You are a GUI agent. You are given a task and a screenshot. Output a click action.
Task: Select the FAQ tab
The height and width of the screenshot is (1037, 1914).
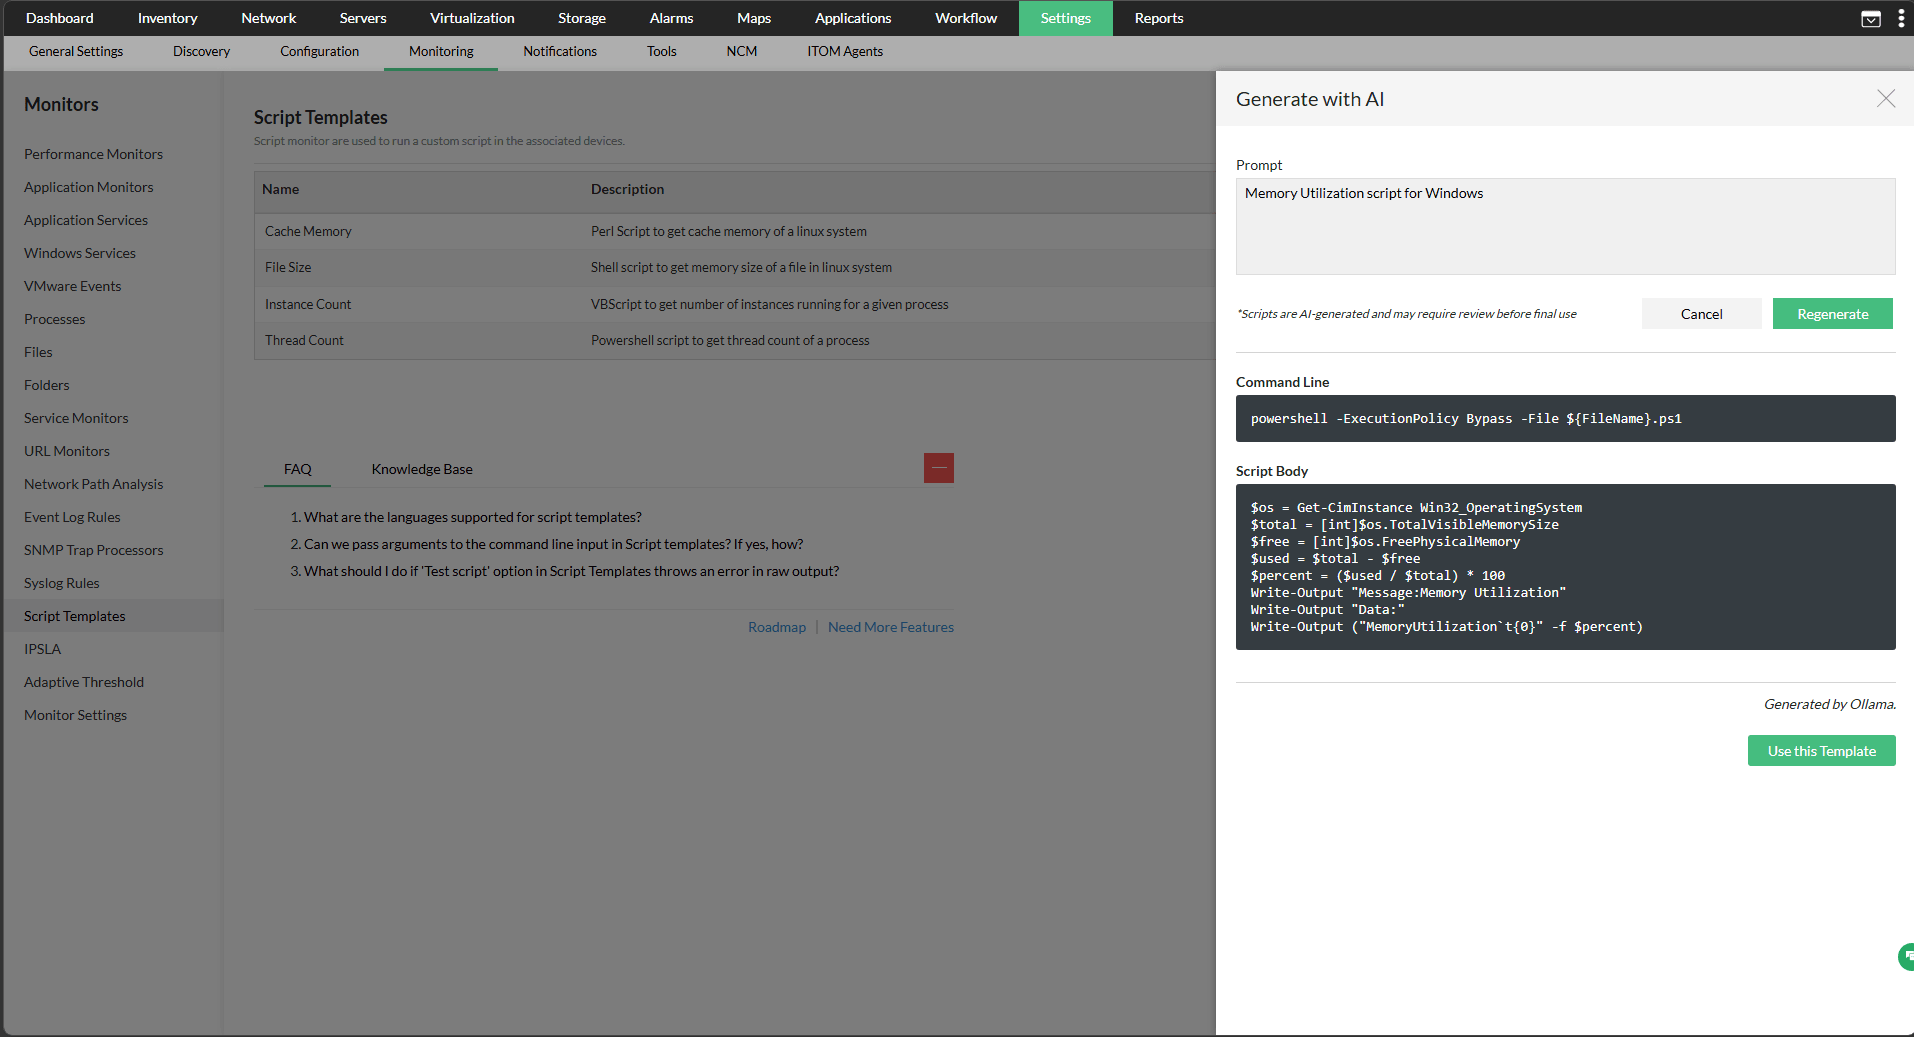(x=297, y=469)
